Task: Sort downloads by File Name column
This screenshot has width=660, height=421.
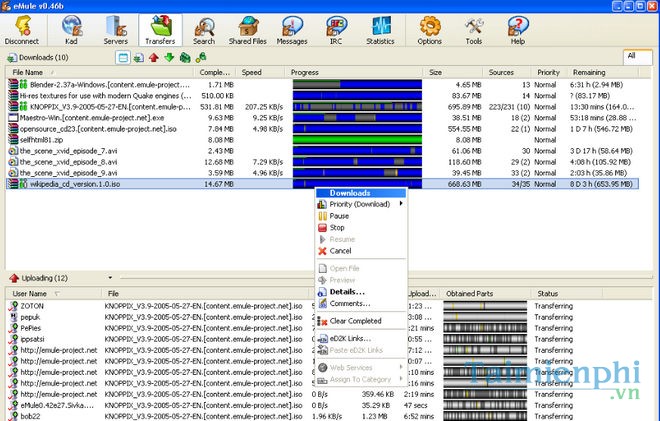Action: (x=100, y=72)
